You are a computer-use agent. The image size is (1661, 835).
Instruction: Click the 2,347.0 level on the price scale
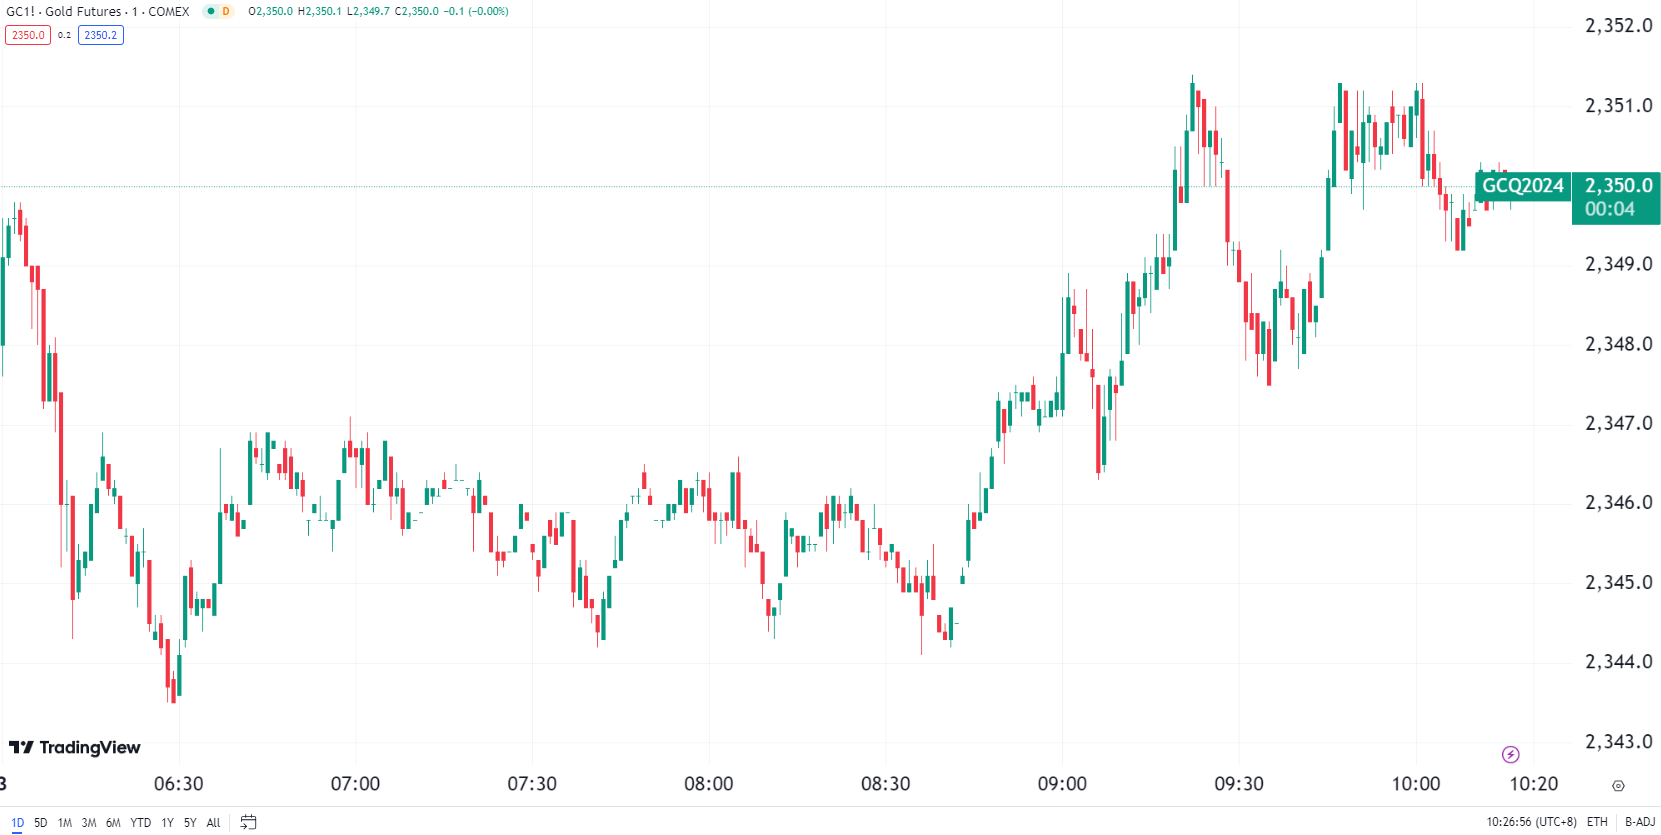(x=1618, y=423)
